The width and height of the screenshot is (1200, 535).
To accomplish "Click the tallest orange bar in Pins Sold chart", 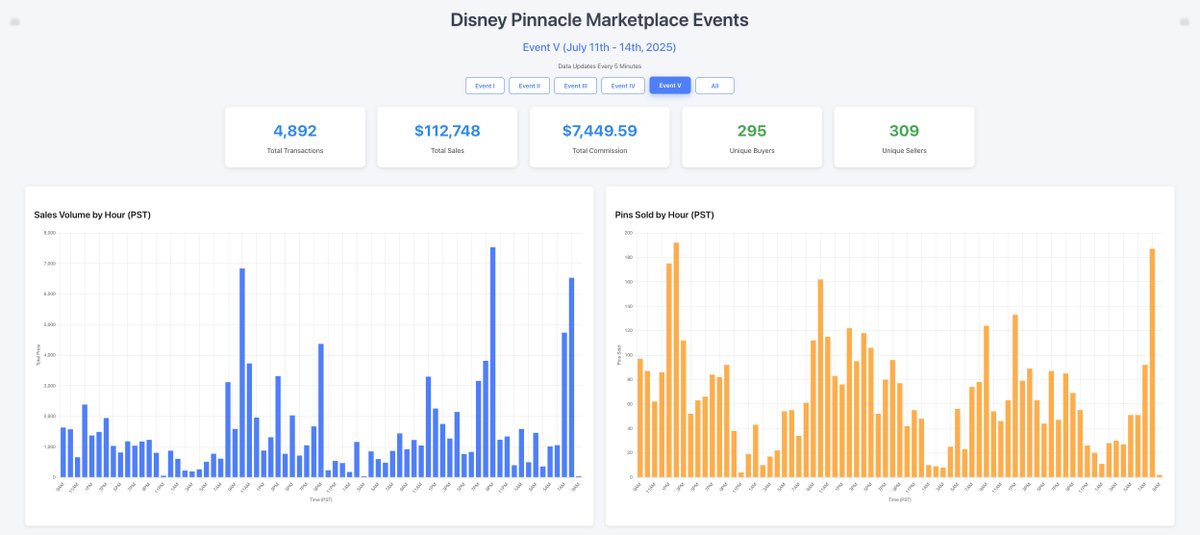I will click(x=676, y=360).
